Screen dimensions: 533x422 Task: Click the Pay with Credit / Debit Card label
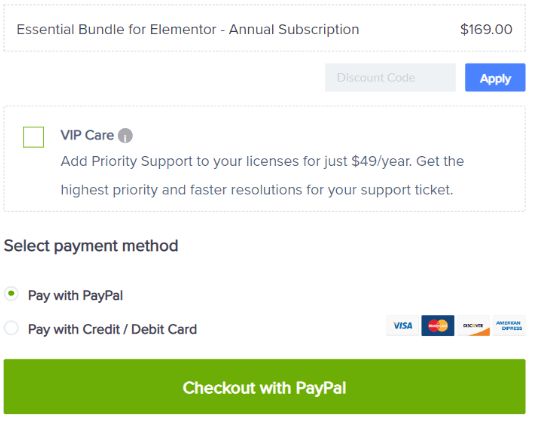pyautogui.click(x=113, y=330)
